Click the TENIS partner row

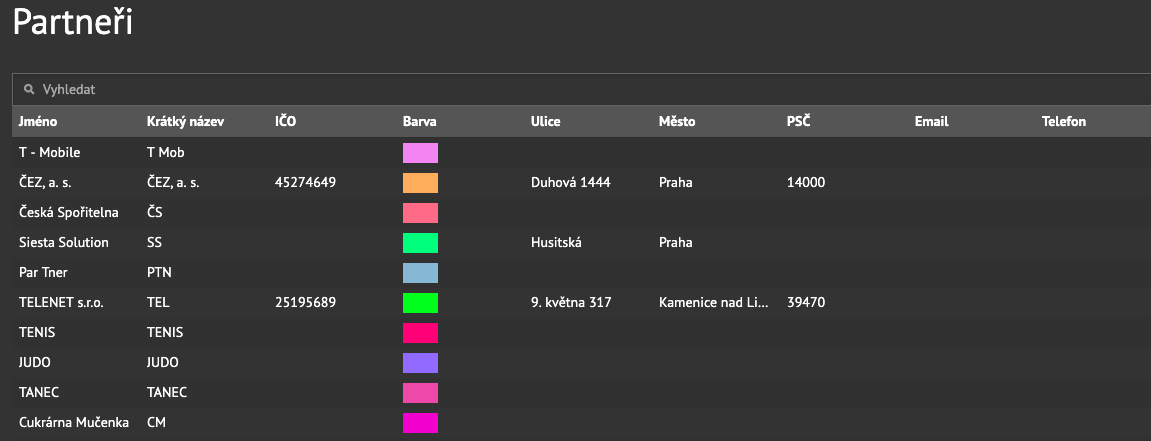click(x=581, y=332)
